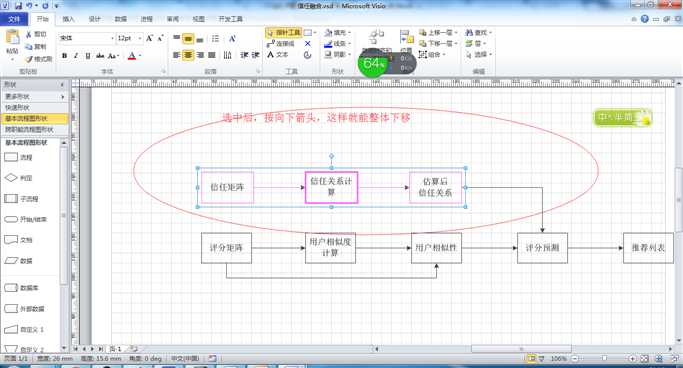Image resolution: width=683 pixels, height=368 pixels.
Task: Open the File (文件) tab
Action: click(14, 19)
